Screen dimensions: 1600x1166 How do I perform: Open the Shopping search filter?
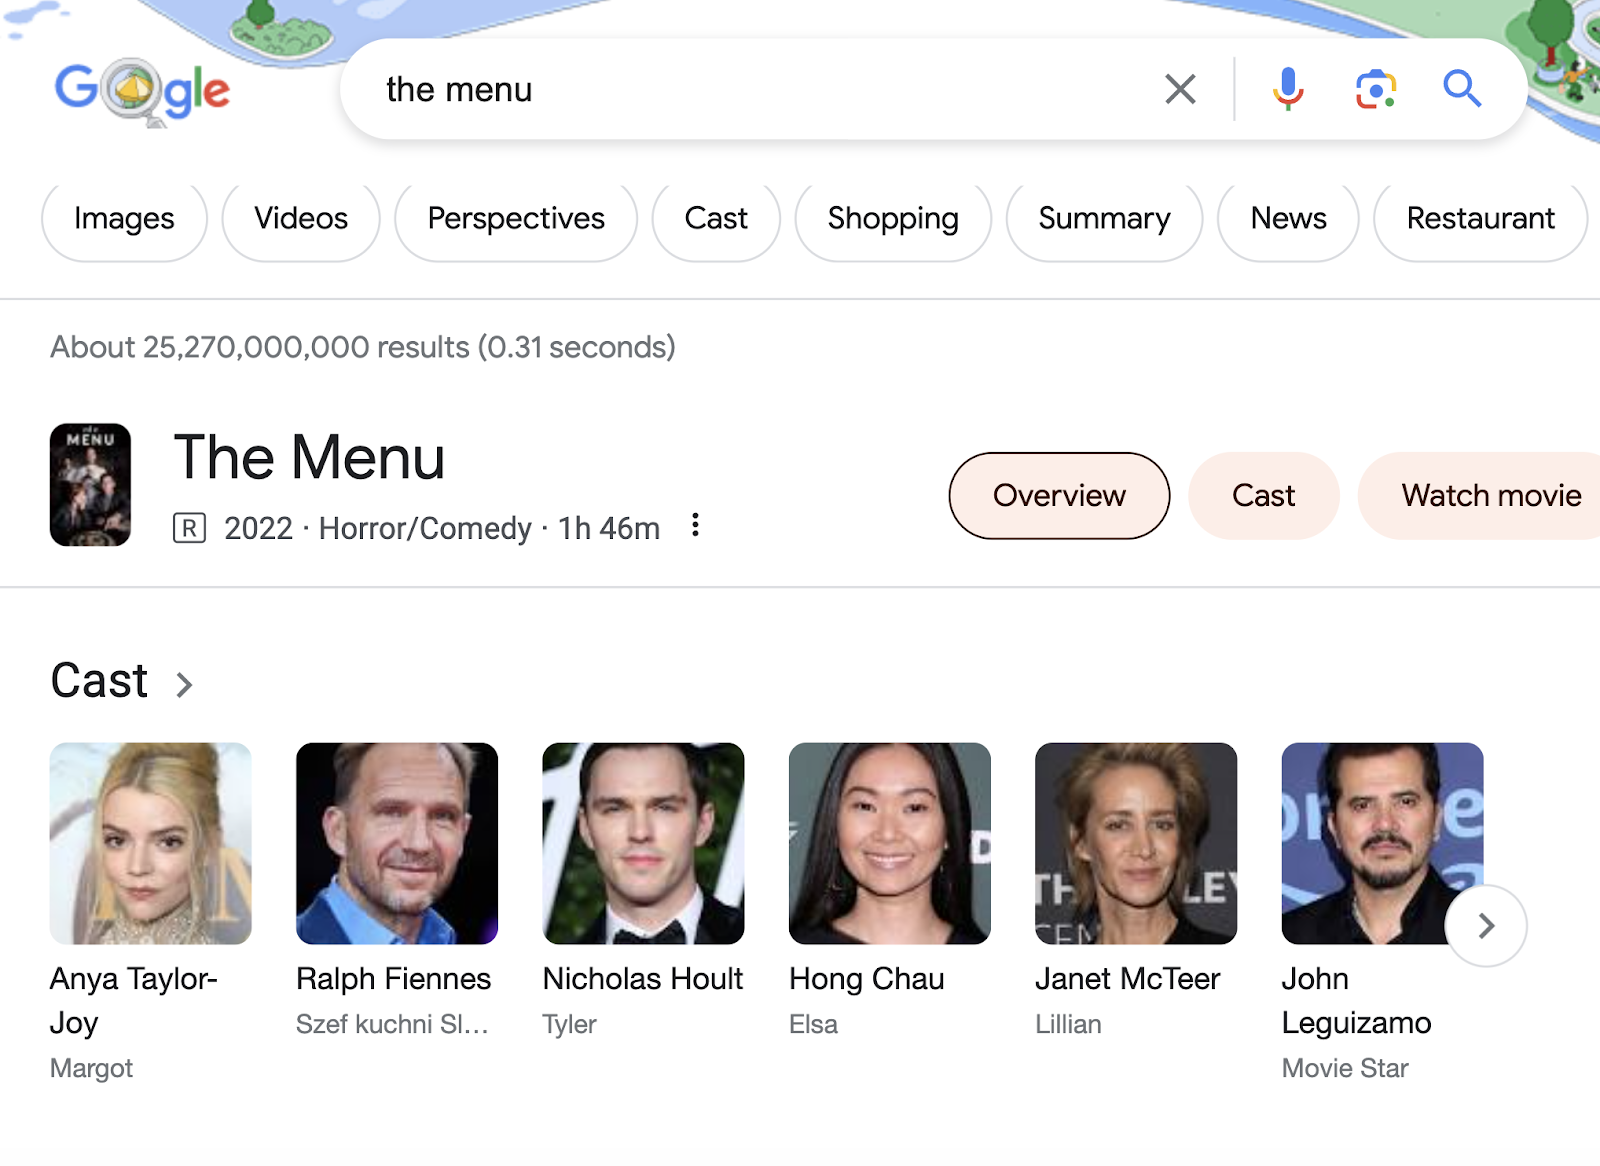[x=892, y=219]
